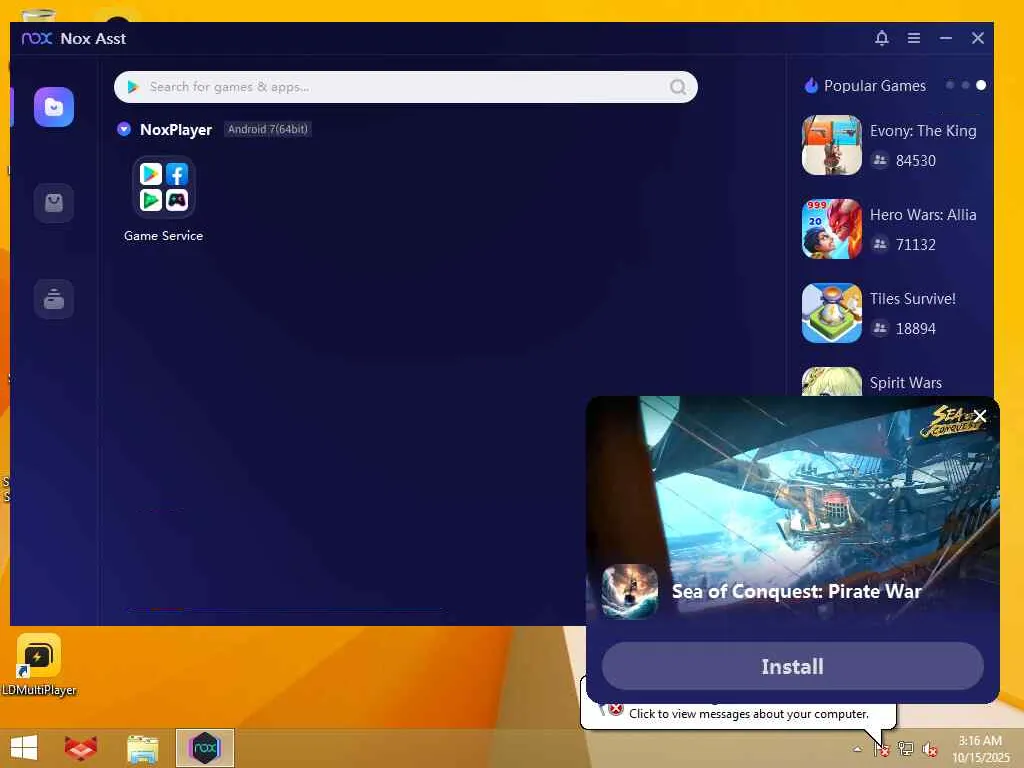
Task: Click the muted volume tray icon
Action: [x=930, y=749]
